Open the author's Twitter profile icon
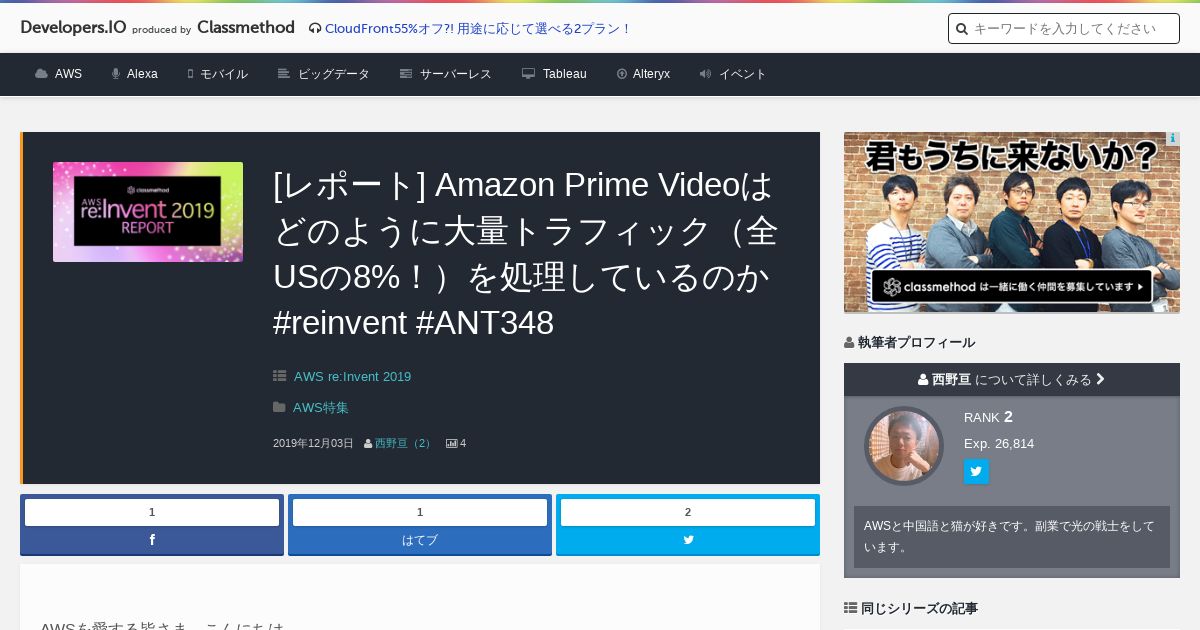This screenshot has width=1200, height=630. pos(976,472)
